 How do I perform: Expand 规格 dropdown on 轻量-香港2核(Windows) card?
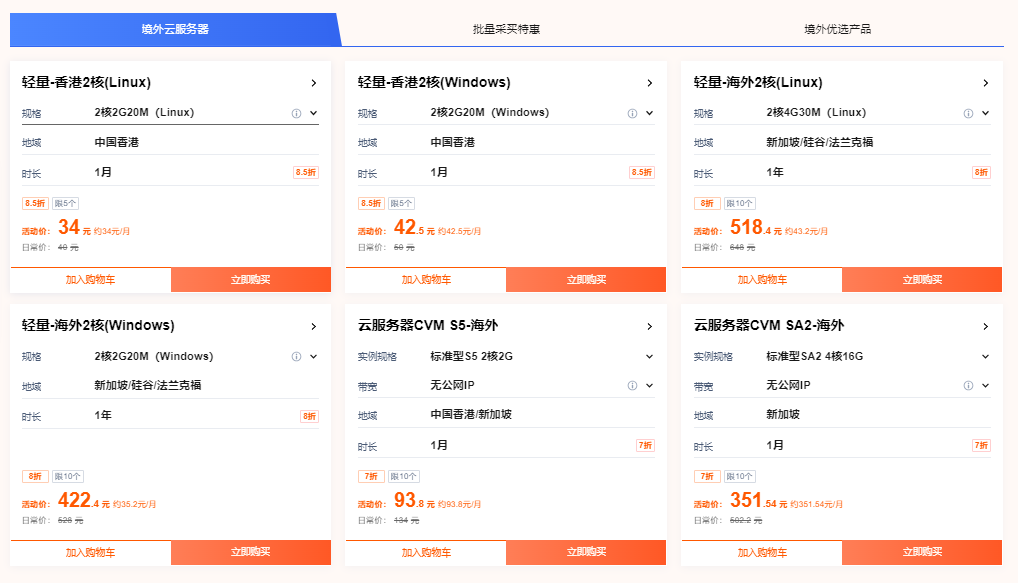650,113
